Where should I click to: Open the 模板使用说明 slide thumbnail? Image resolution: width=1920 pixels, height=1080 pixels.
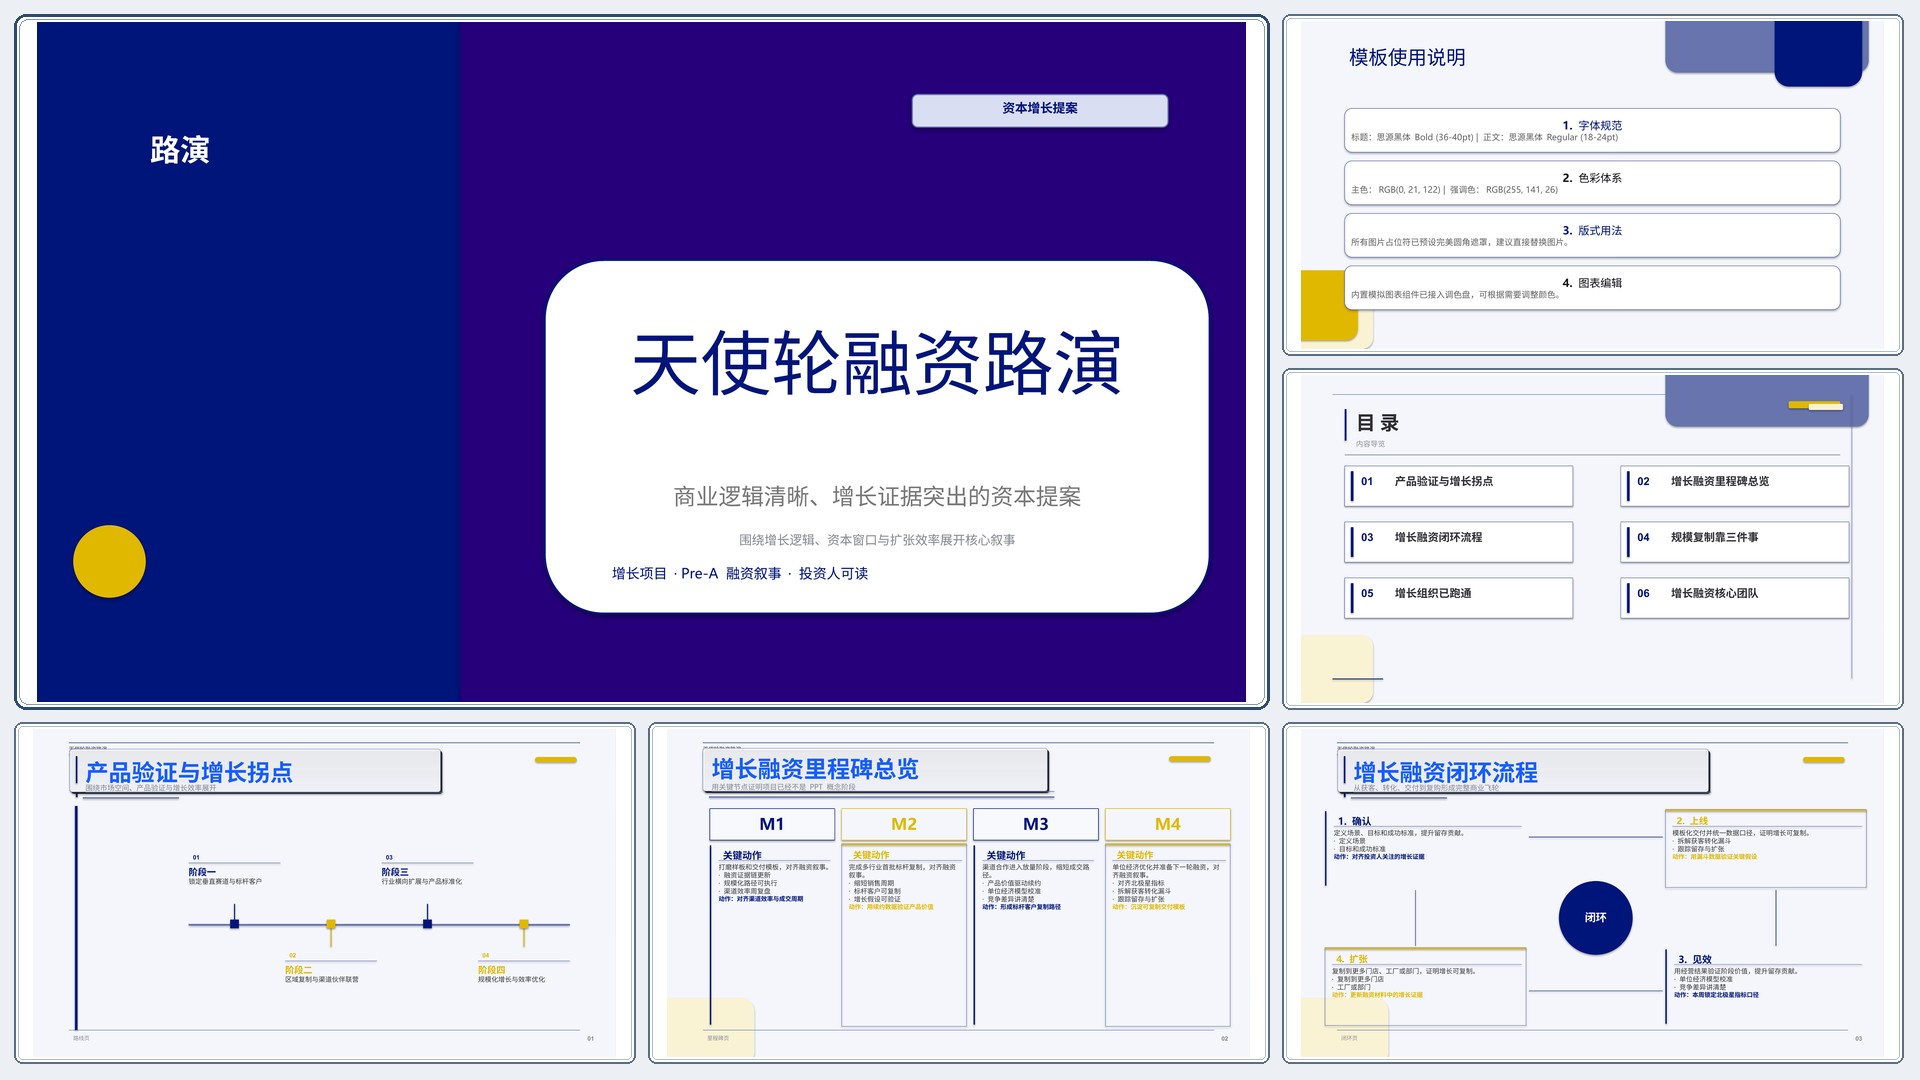(1592, 185)
